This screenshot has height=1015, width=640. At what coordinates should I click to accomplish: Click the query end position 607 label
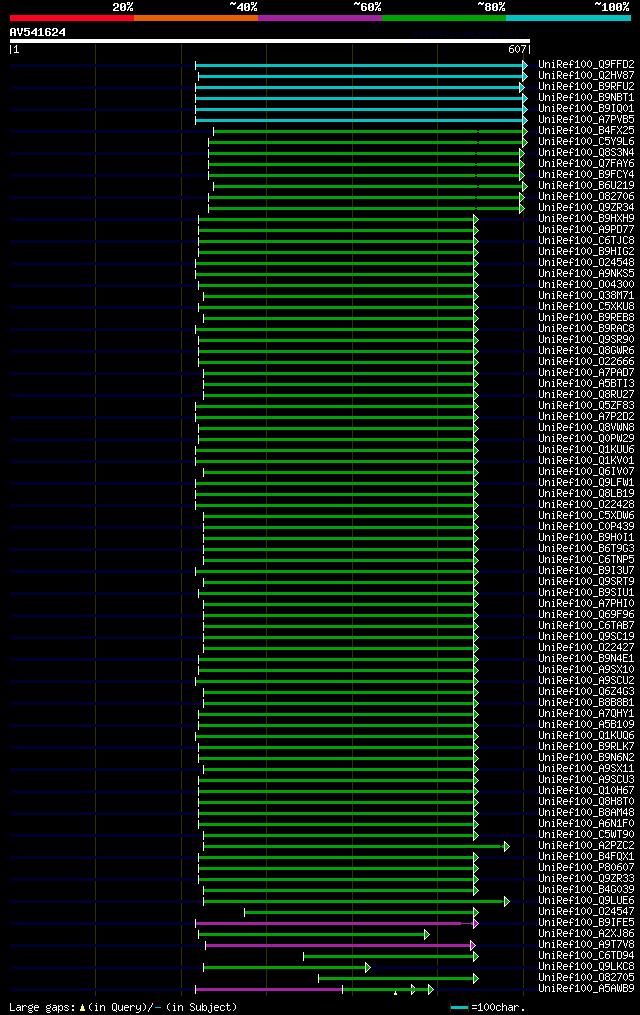pos(517,49)
